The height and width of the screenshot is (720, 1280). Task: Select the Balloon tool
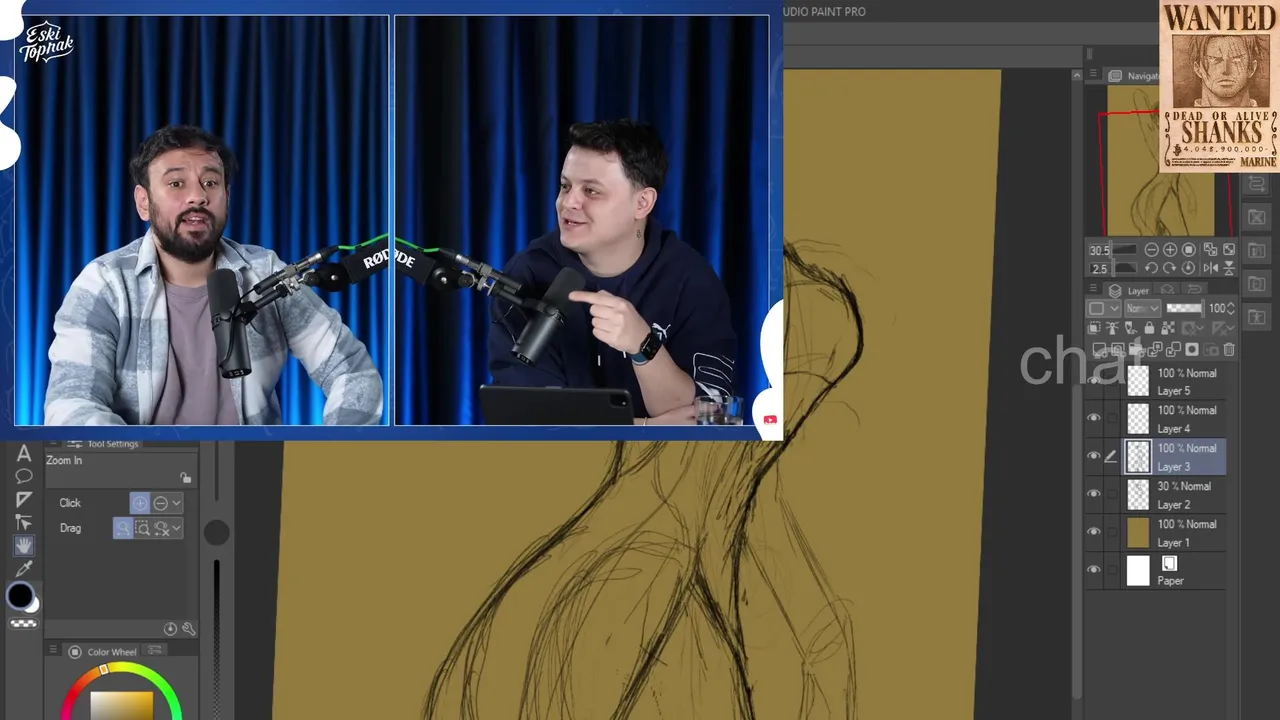(24, 477)
